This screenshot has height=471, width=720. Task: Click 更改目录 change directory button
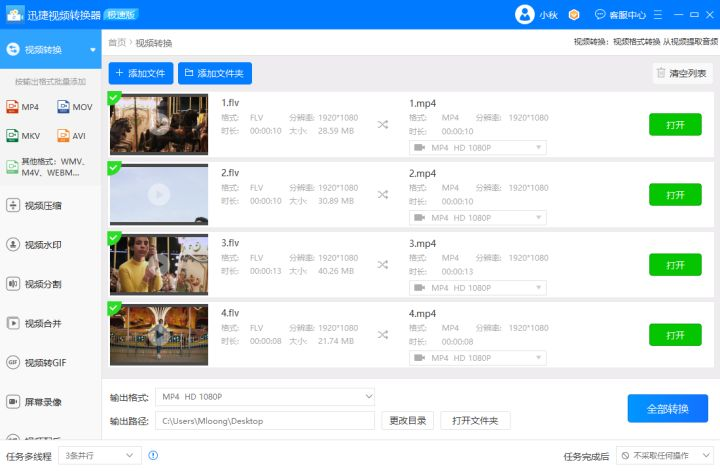tap(407, 421)
